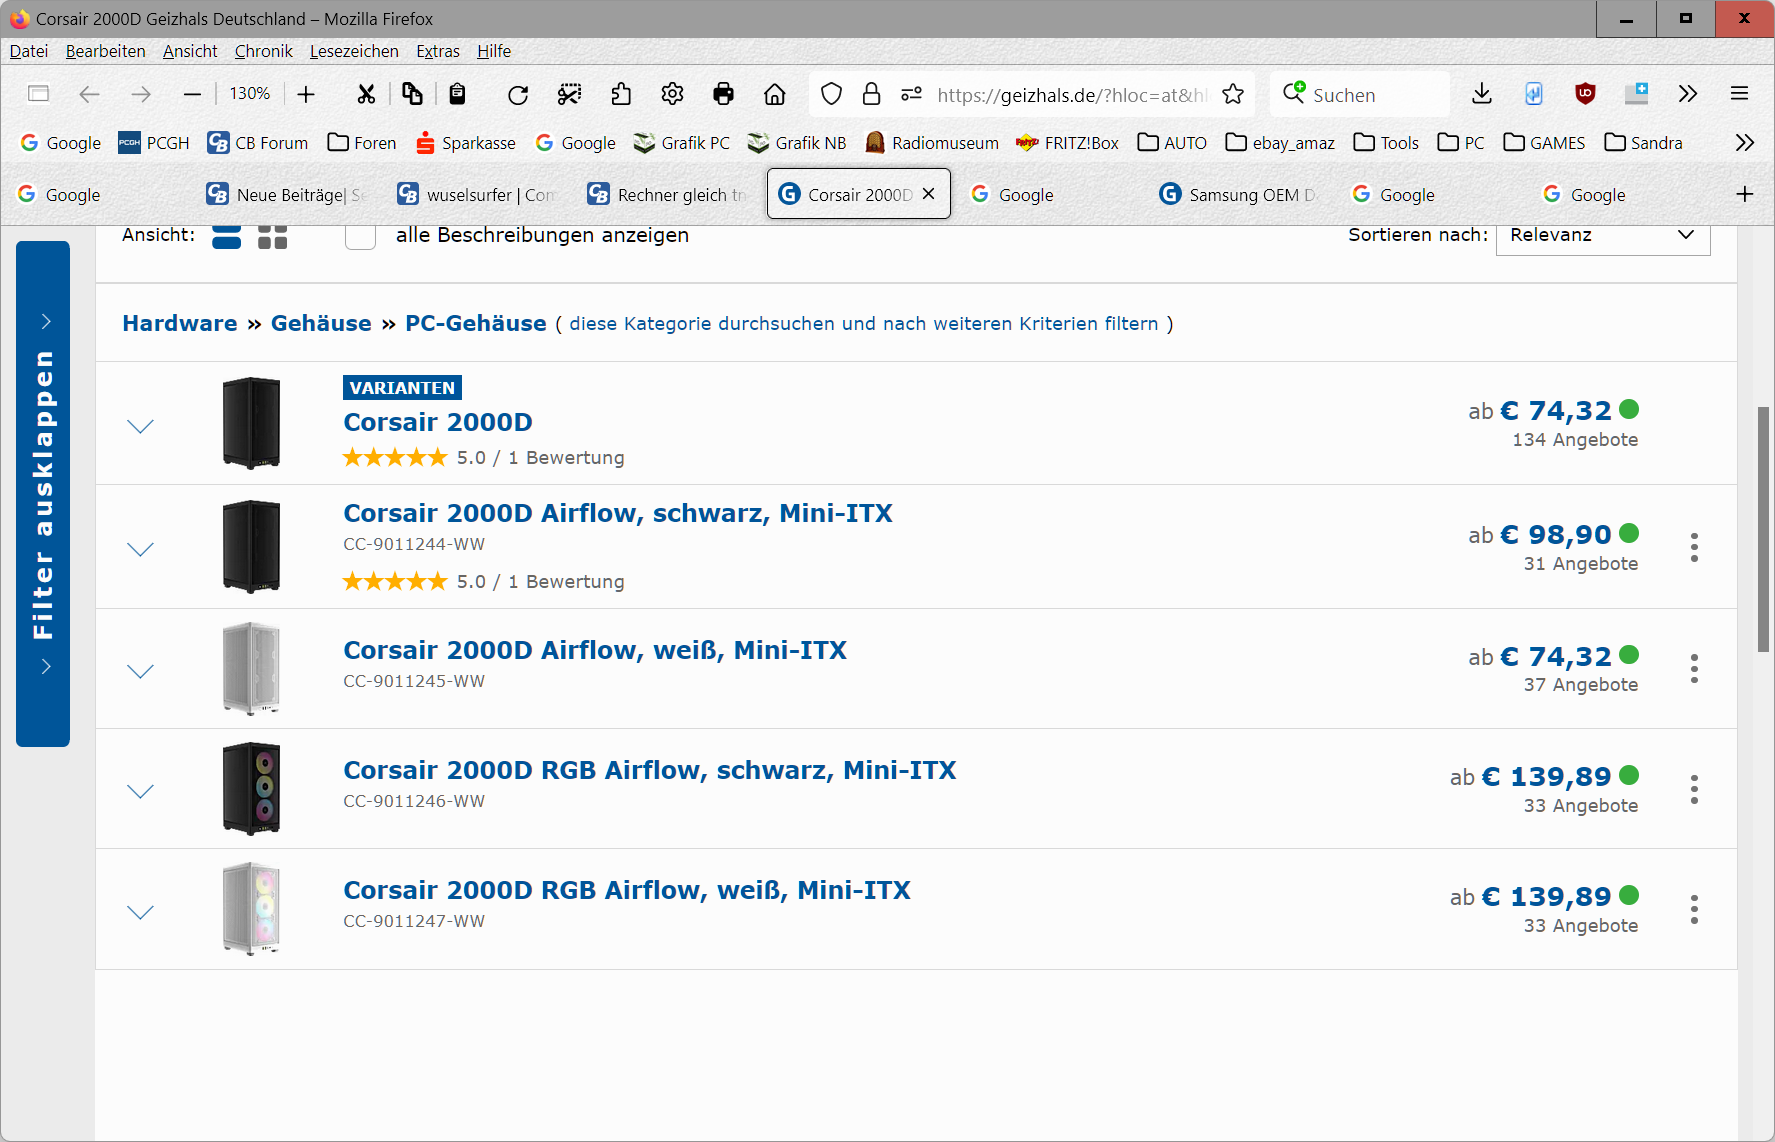Open the FRITZ!Box bookmark
1775x1142 pixels.
tap(1067, 143)
